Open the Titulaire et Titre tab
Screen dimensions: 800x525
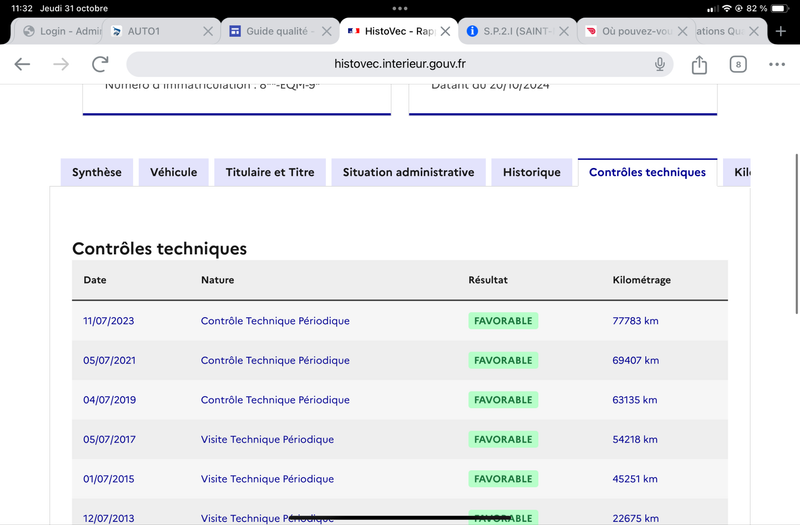click(270, 172)
